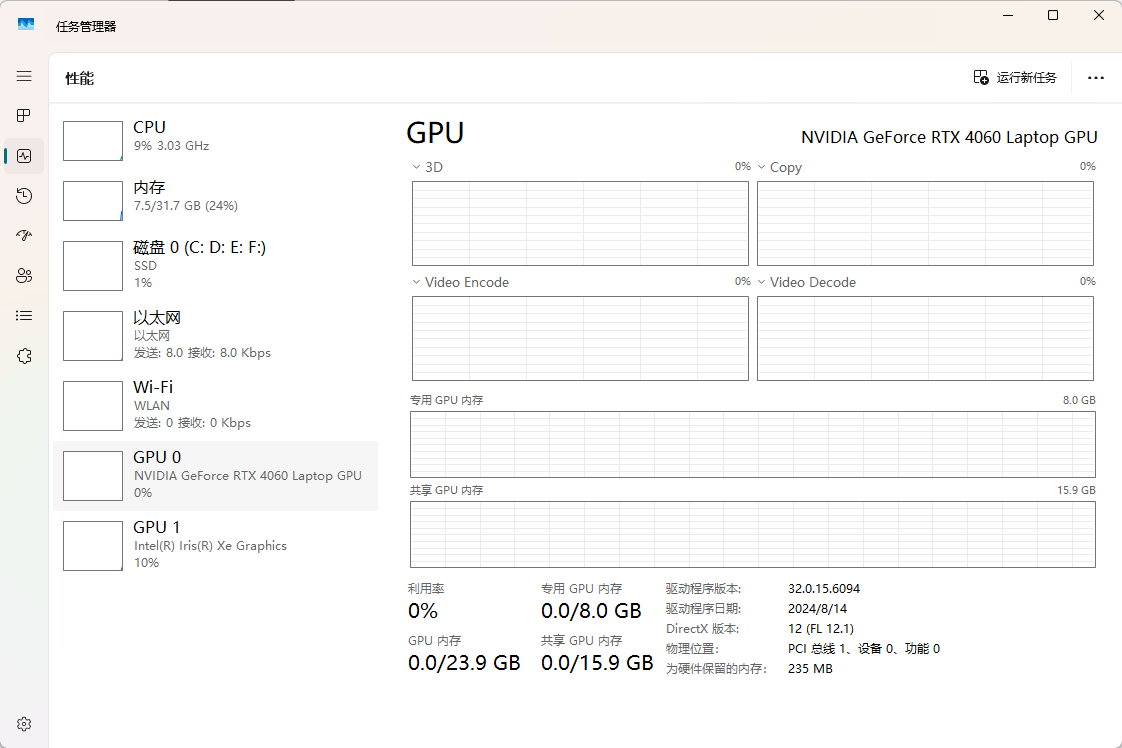The height and width of the screenshot is (748, 1122).
Task: Expand the Video Encode dropdown
Action: 416,282
